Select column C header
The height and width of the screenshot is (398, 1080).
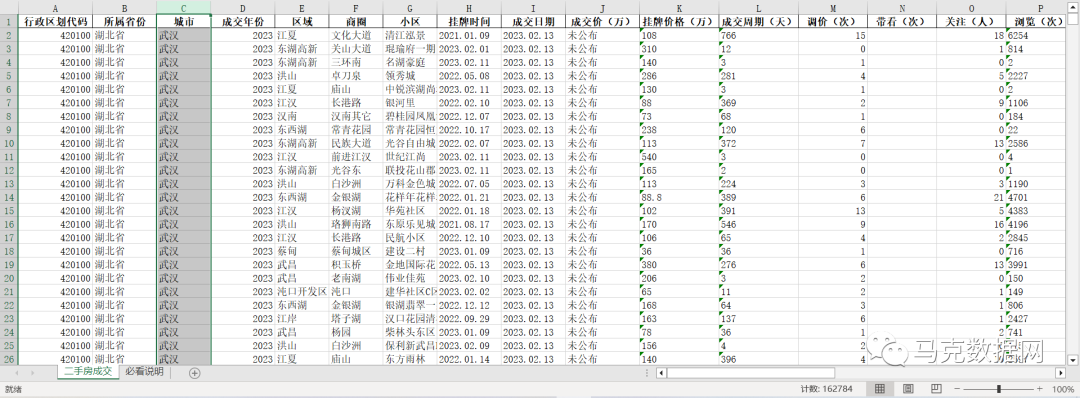click(x=184, y=8)
